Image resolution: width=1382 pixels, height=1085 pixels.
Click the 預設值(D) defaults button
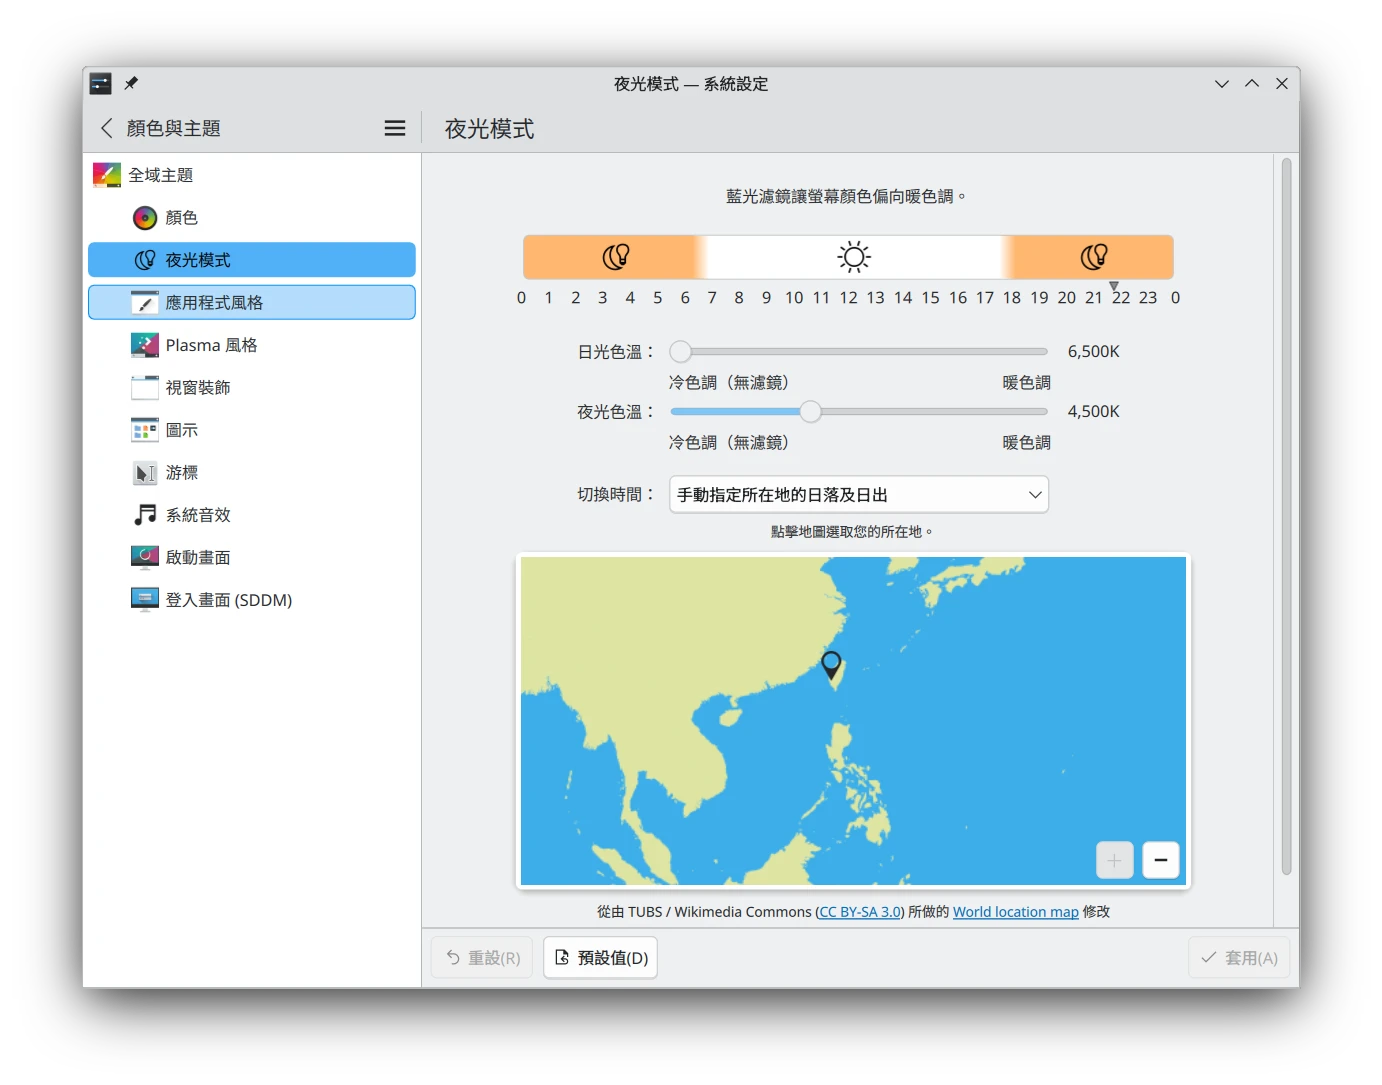601,958
